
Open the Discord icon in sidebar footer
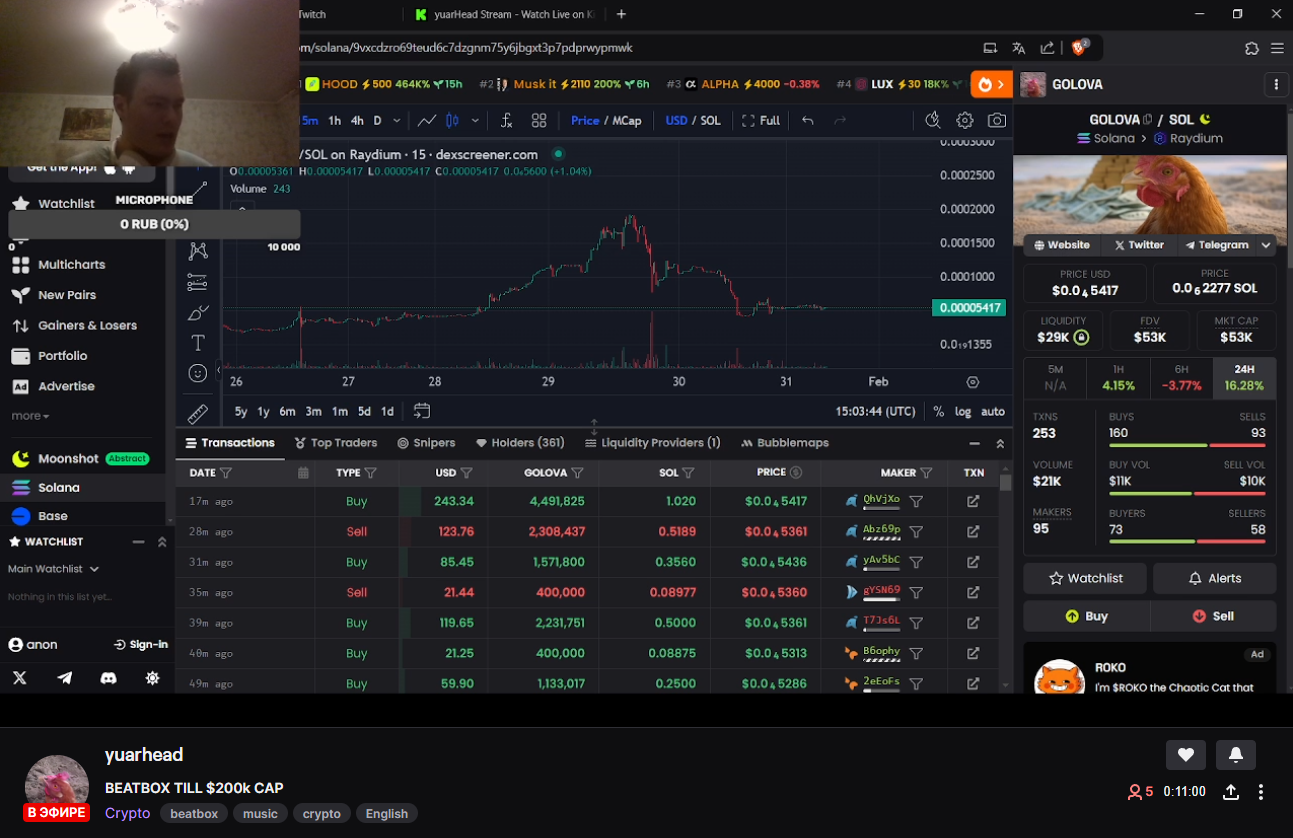(x=109, y=678)
